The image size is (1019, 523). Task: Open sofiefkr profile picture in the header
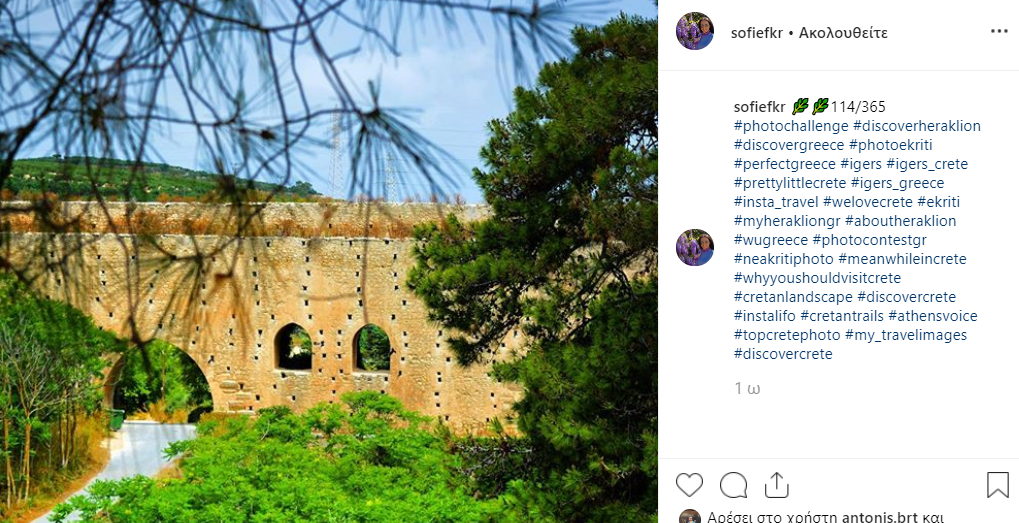(695, 31)
